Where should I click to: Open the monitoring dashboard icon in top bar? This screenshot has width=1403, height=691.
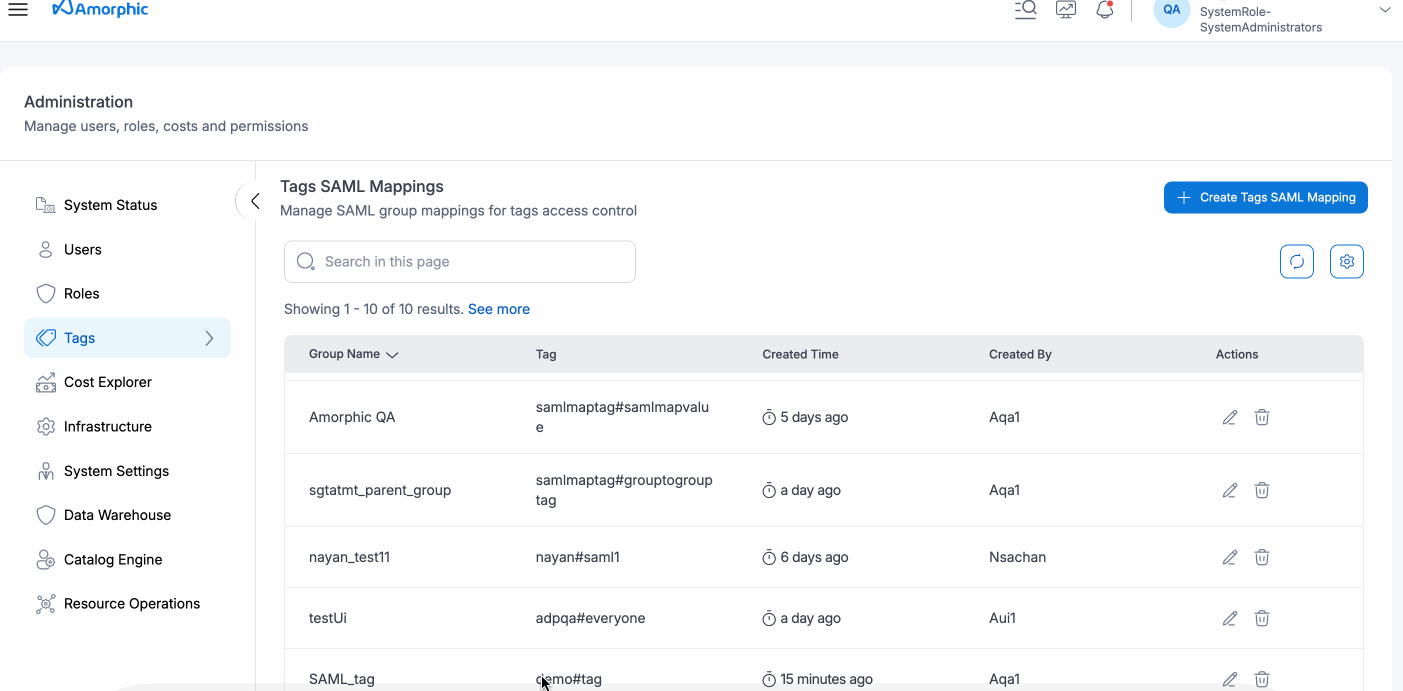pyautogui.click(x=1065, y=9)
